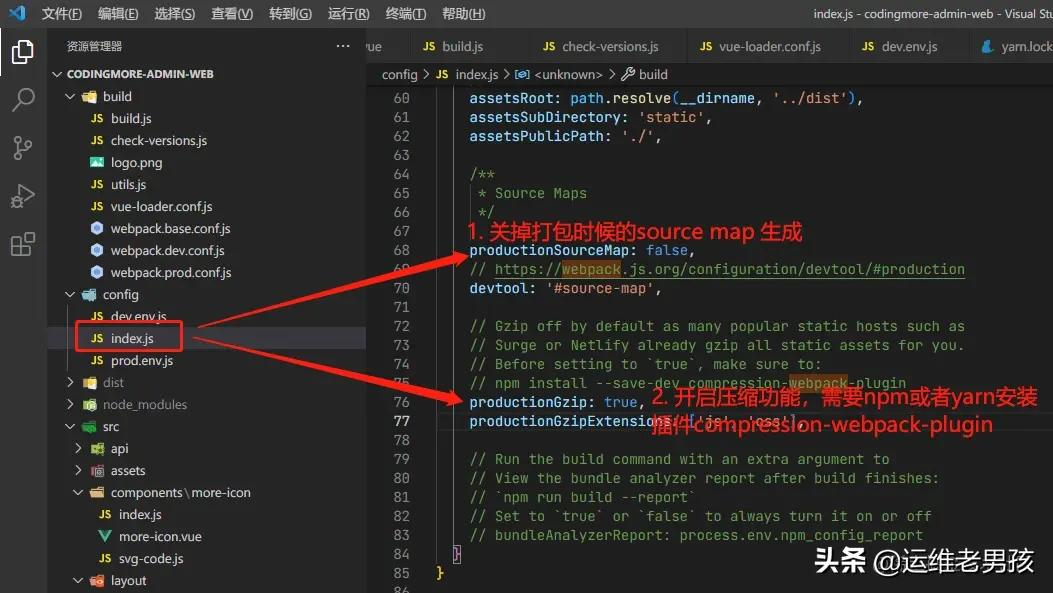The width and height of the screenshot is (1053, 593).
Task: Switch to dev.env.js editor tab
Action: [899, 46]
